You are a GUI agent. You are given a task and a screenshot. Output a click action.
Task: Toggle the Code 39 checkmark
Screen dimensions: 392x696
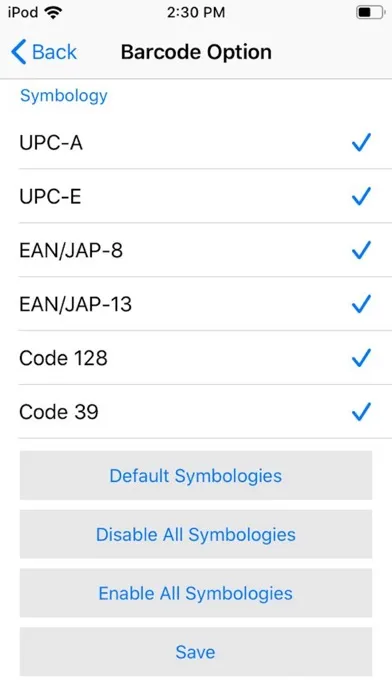[x=361, y=411]
